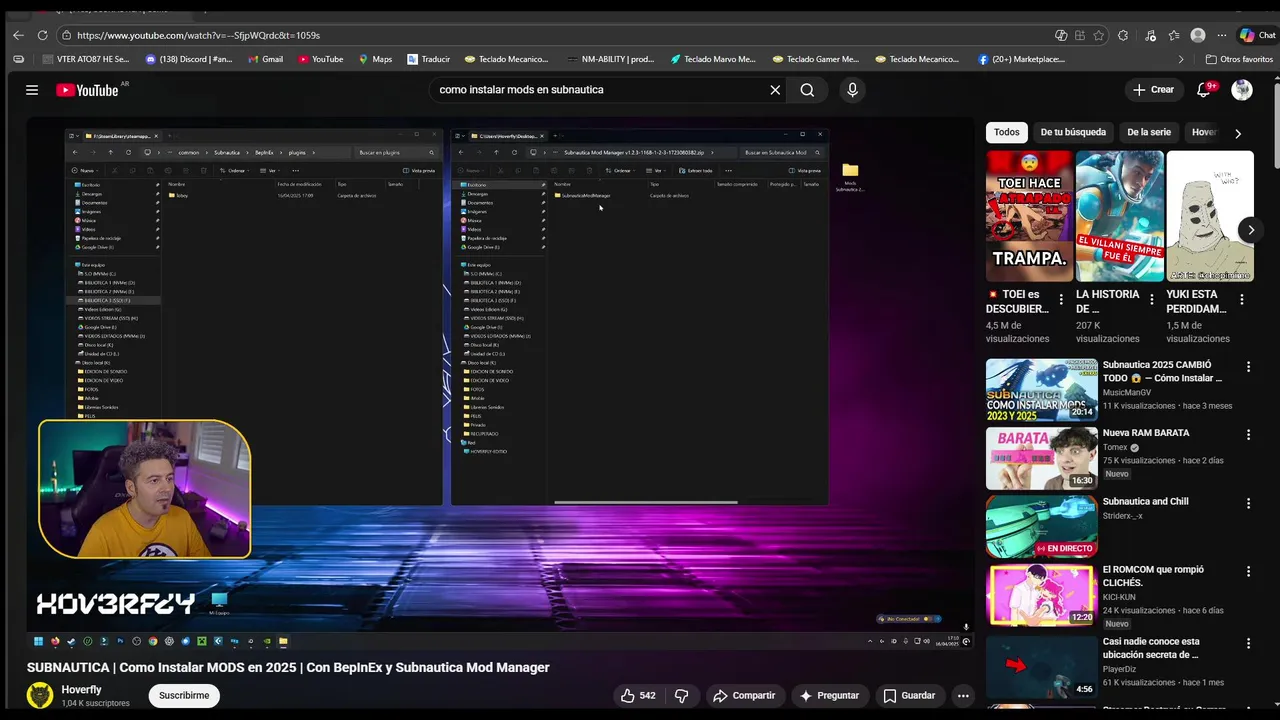The width and height of the screenshot is (1280, 720).
Task: Click the video player area
Action: (x=500, y=385)
